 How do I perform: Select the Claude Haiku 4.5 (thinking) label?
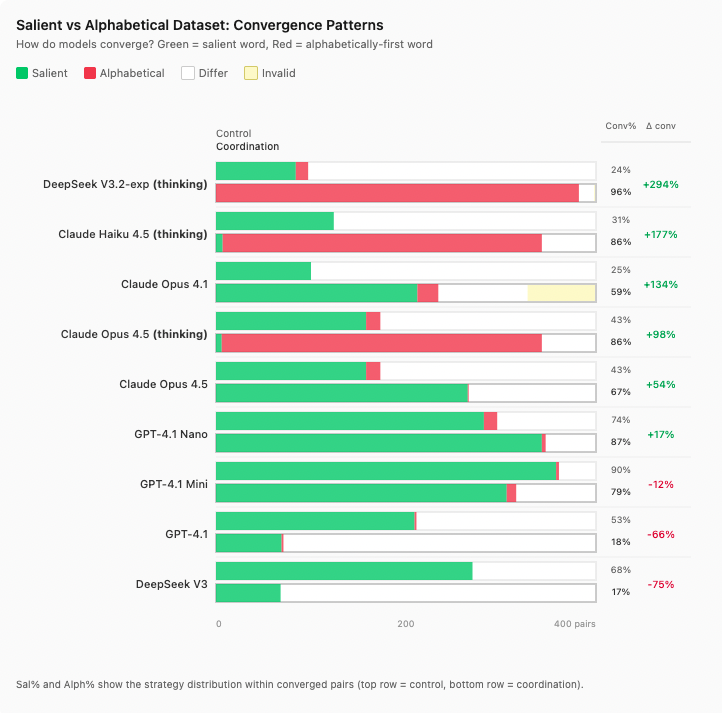(x=133, y=234)
